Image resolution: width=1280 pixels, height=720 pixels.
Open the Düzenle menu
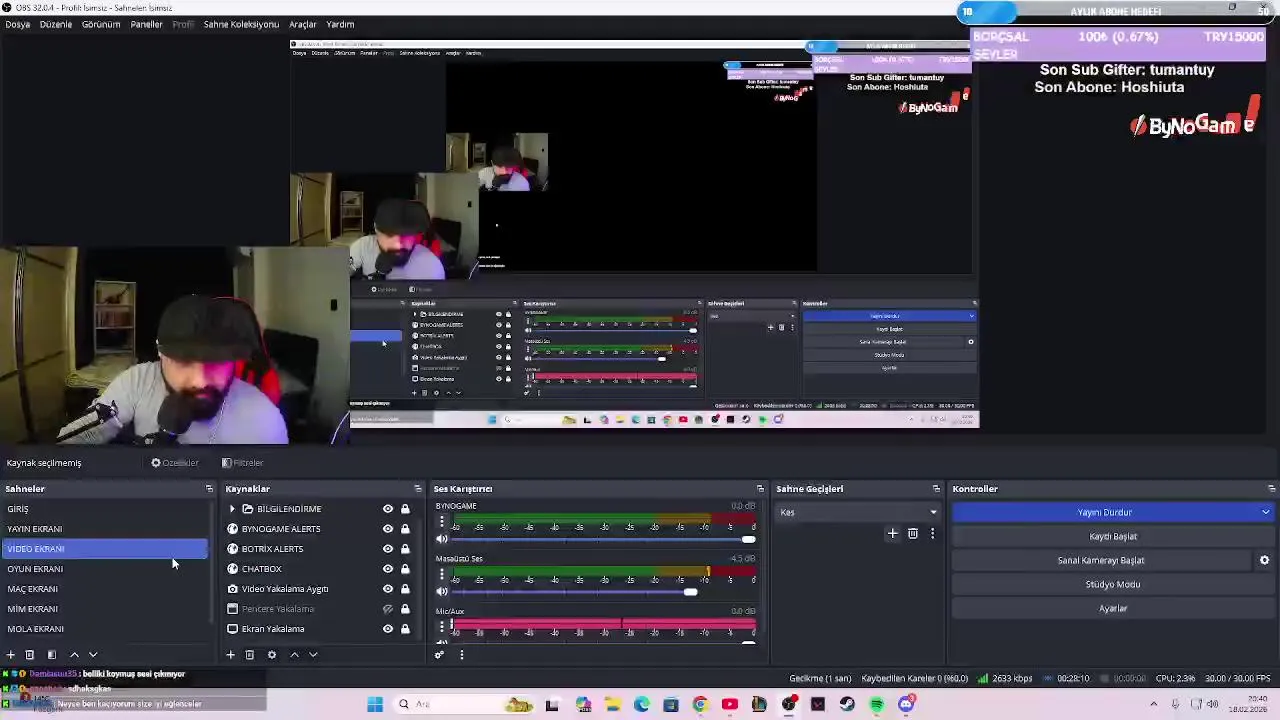(x=56, y=24)
